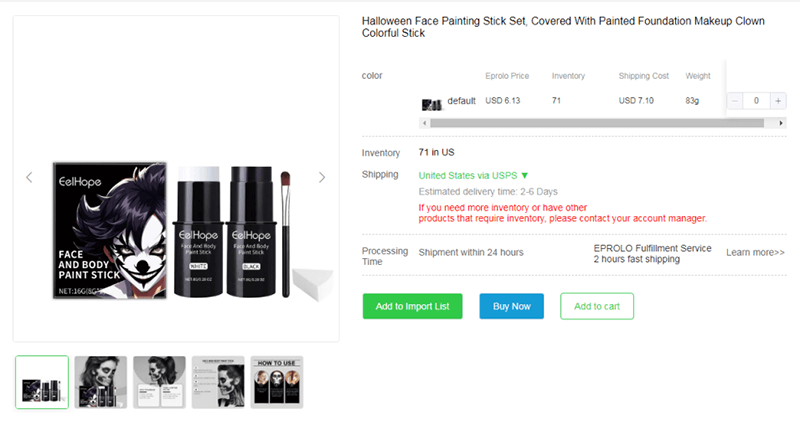Viewport: 800px width, 425px height.
Task: Increase quantity with the plus button
Action: pos(778,101)
